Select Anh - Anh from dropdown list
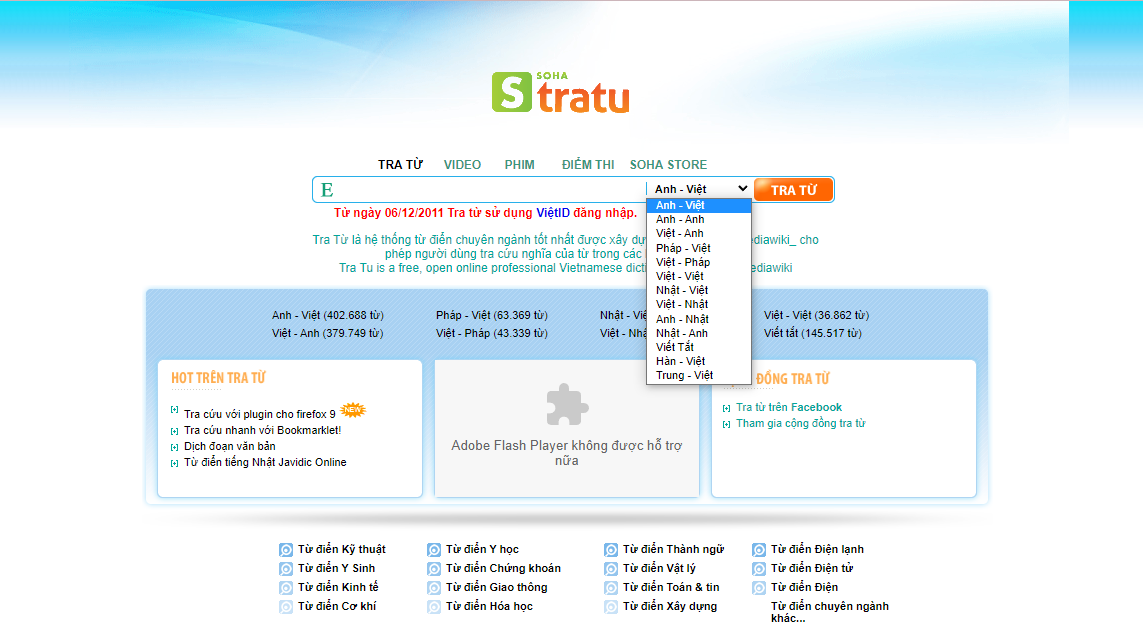The width and height of the screenshot is (1143, 643). [x=699, y=219]
